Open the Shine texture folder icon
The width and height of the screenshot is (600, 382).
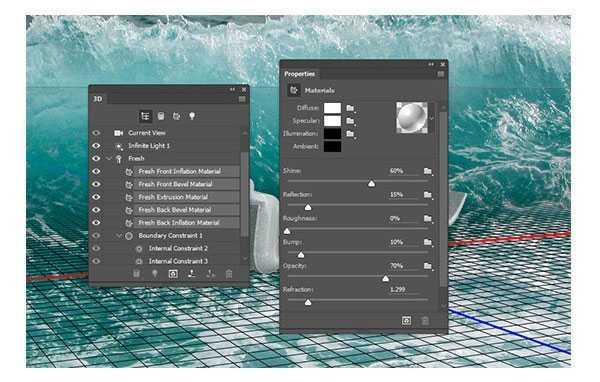tap(428, 171)
